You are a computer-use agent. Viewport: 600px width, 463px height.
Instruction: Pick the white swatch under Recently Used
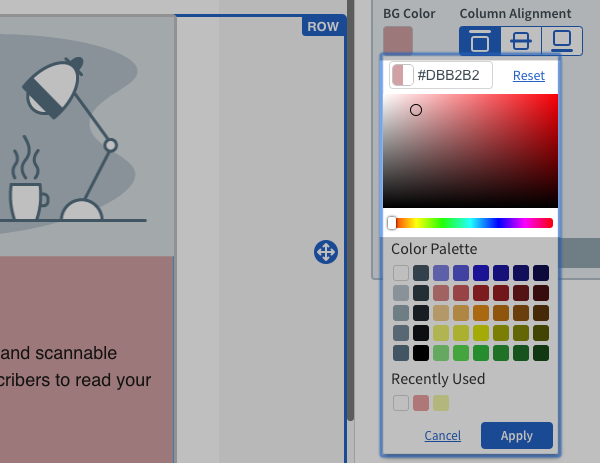pos(401,403)
